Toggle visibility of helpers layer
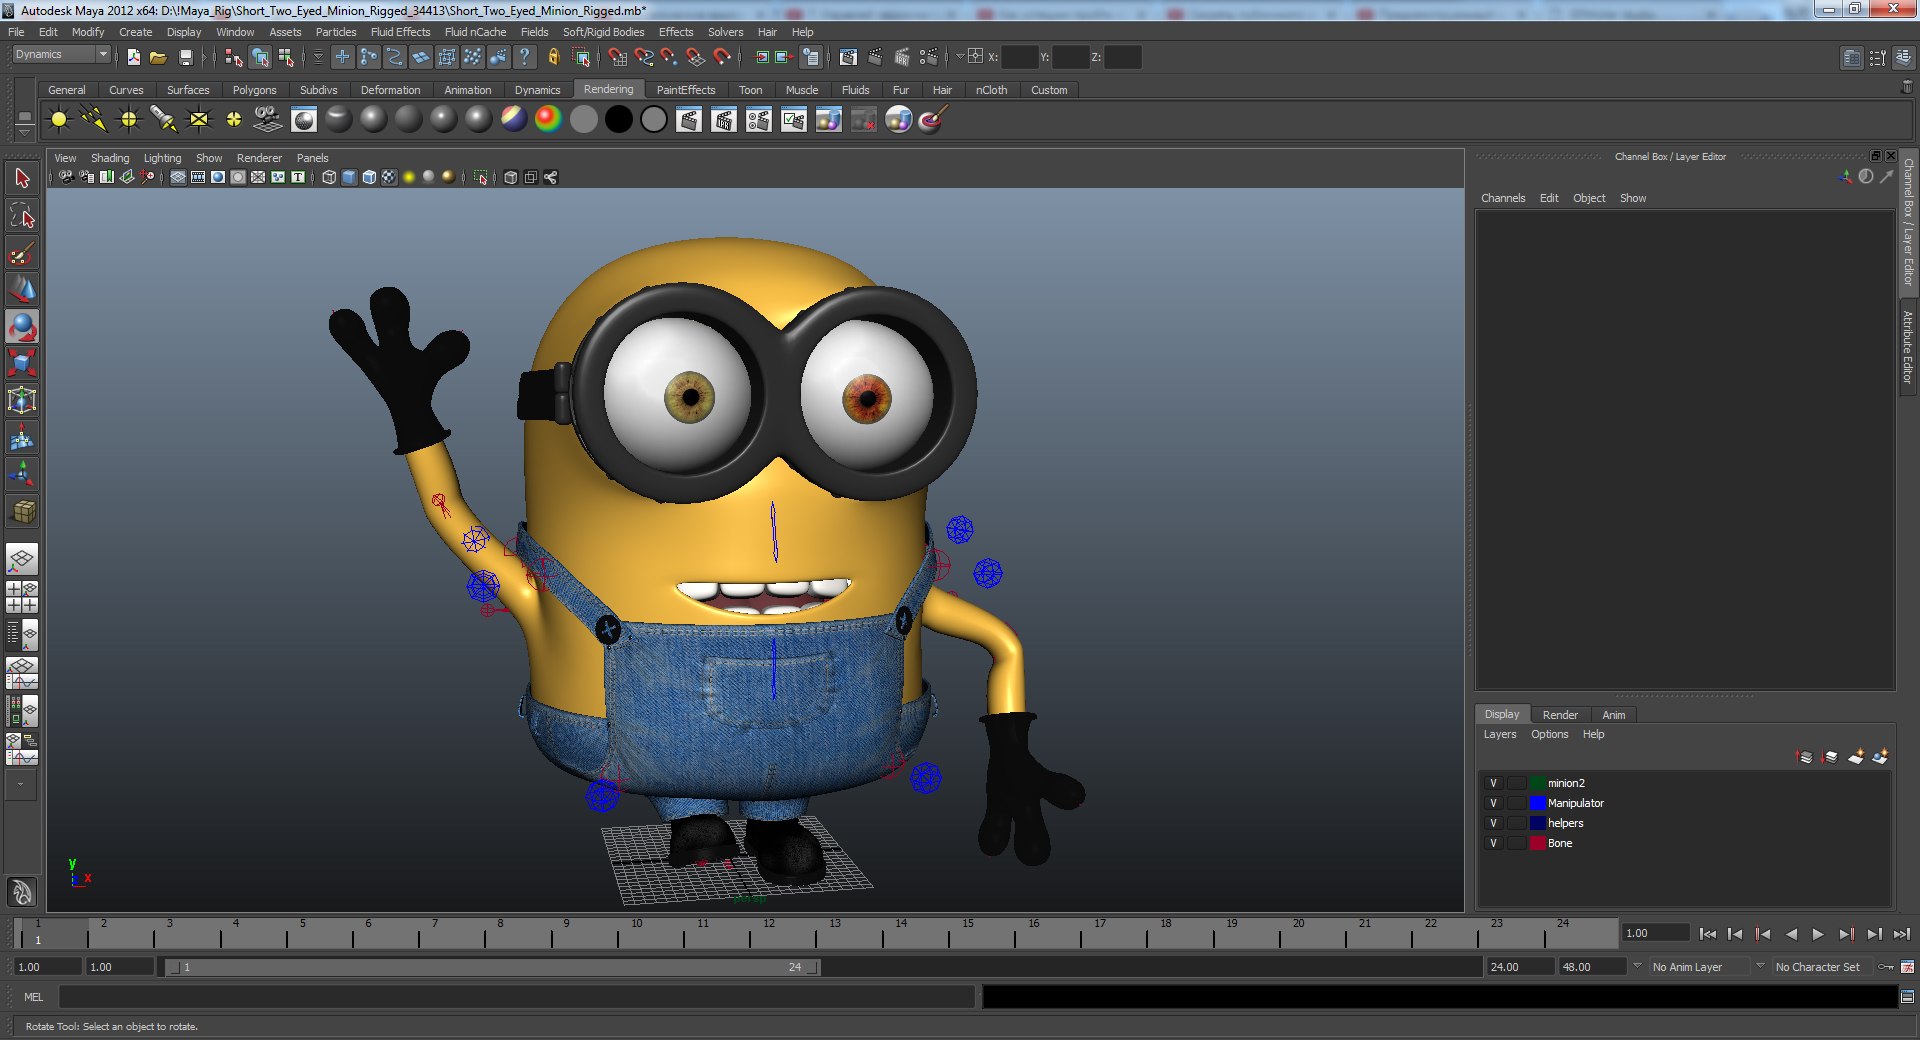The width and height of the screenshot is (1920, 1040). [1494, 823]
